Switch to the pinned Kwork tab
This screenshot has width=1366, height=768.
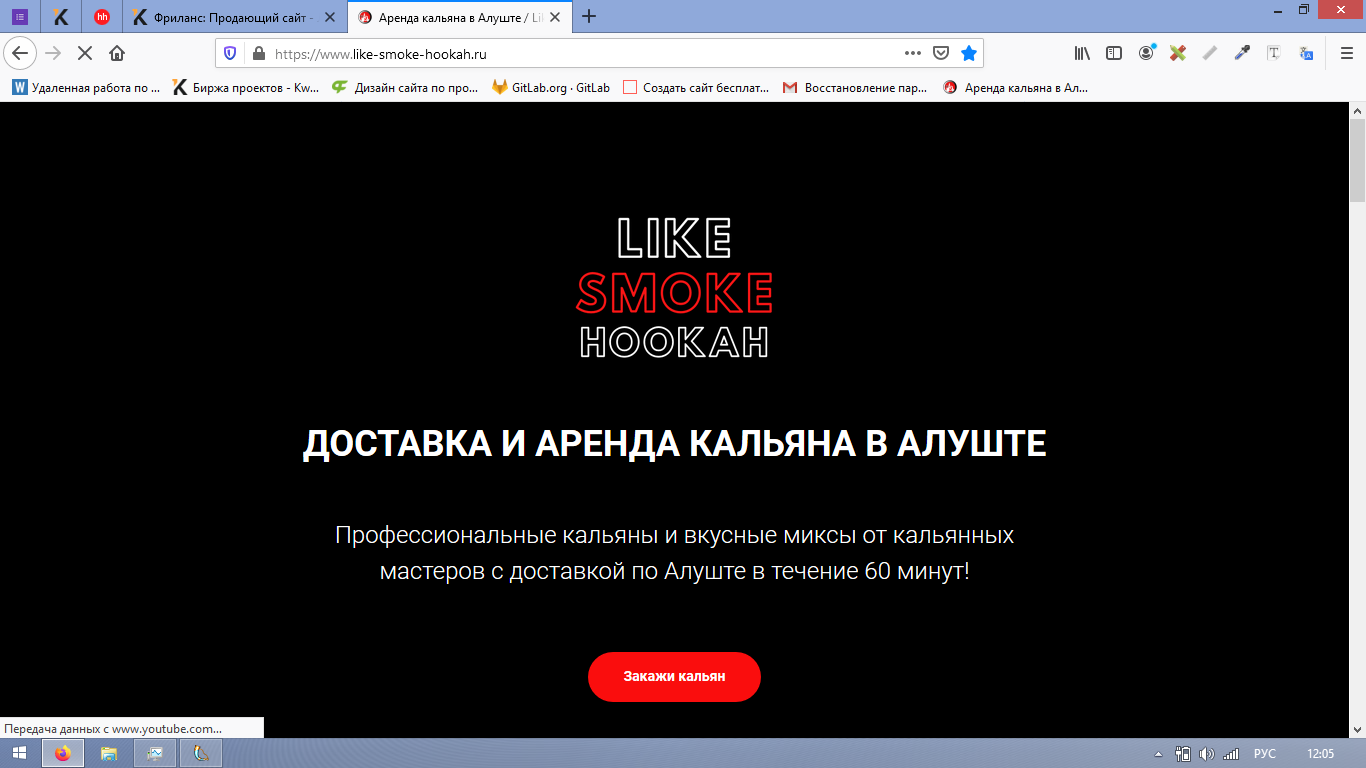pos(61,17)
